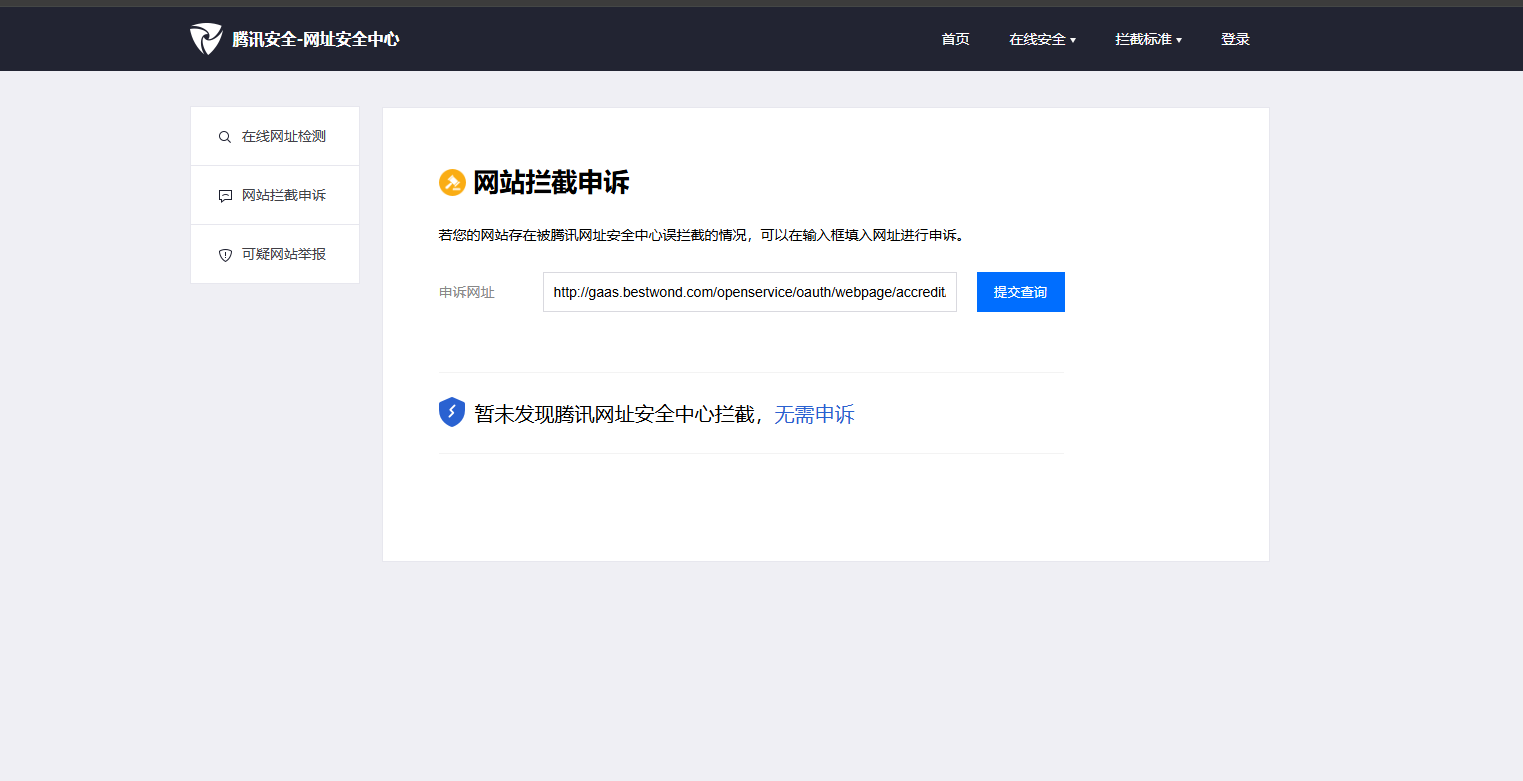
Task: Click the 无需申诉 blue text
Action: (814, 414)
